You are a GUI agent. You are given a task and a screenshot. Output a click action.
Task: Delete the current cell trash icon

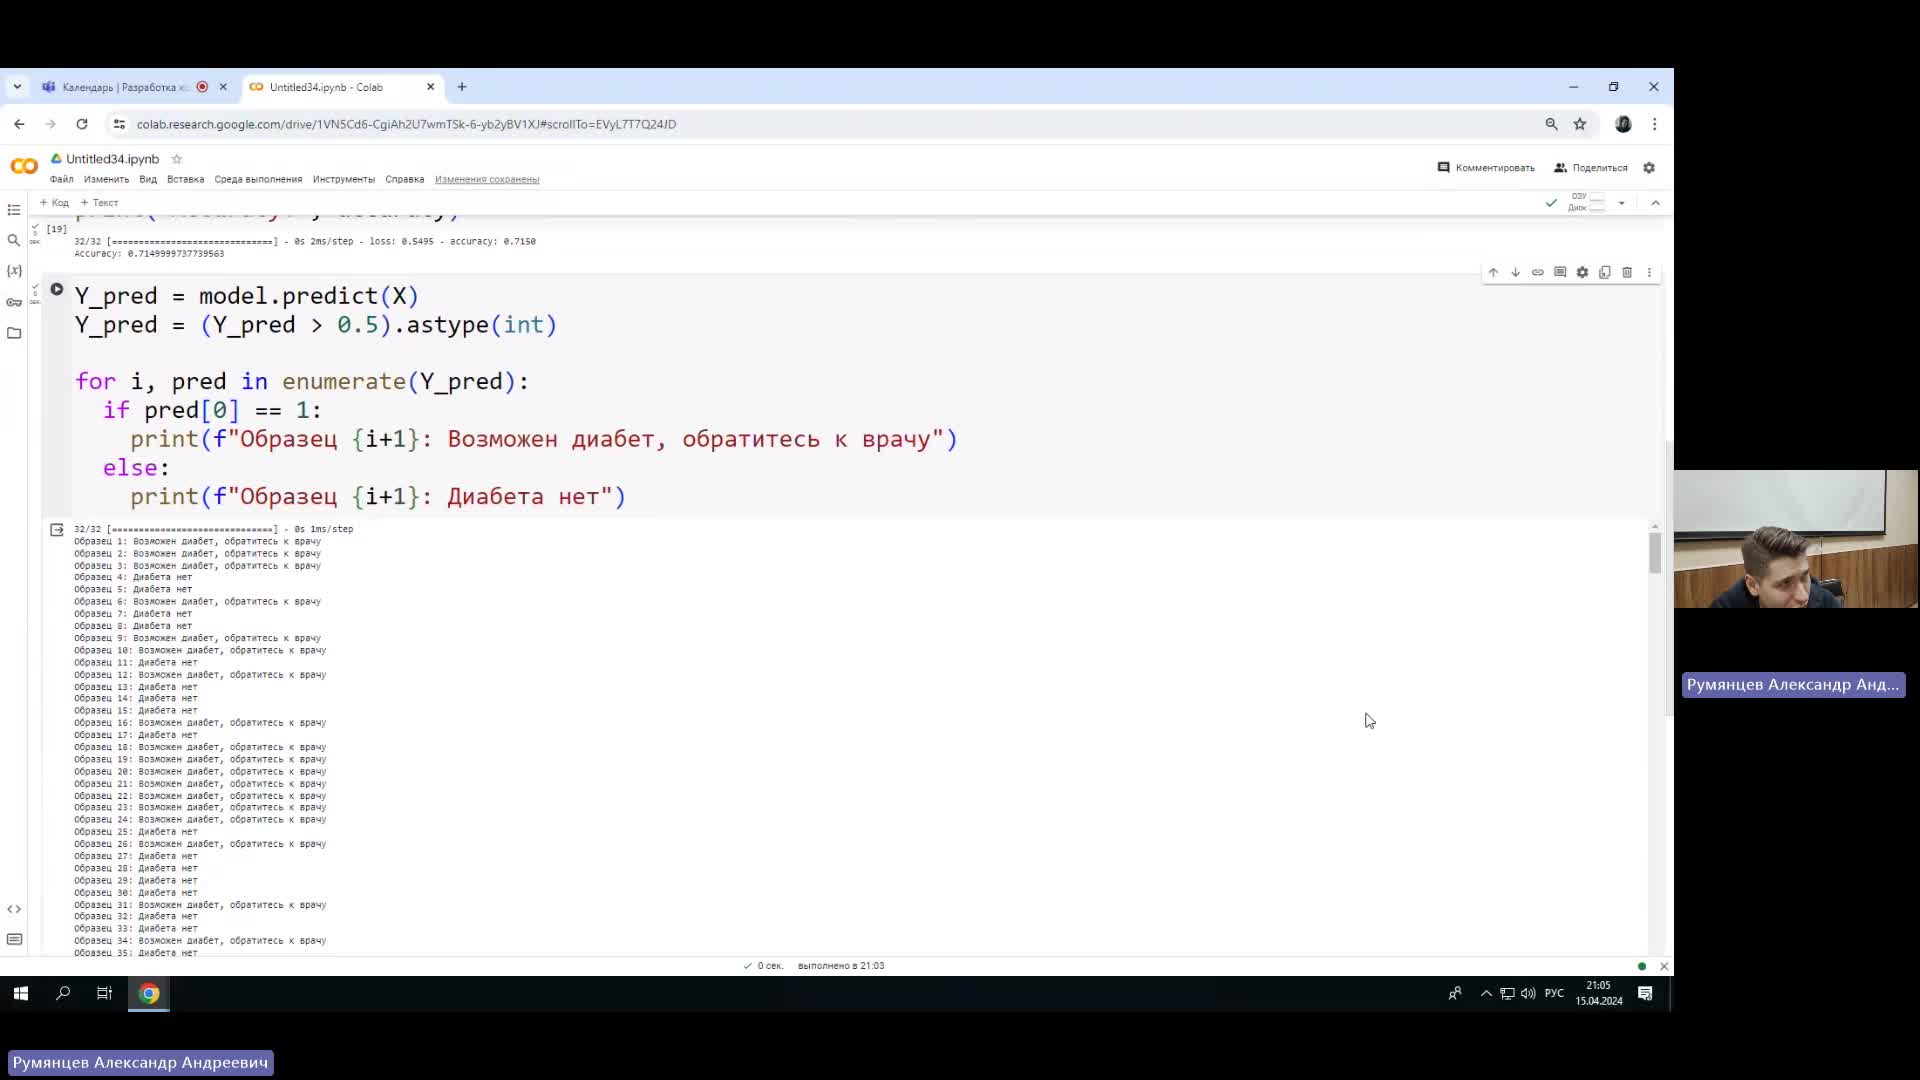[1627, 272]
